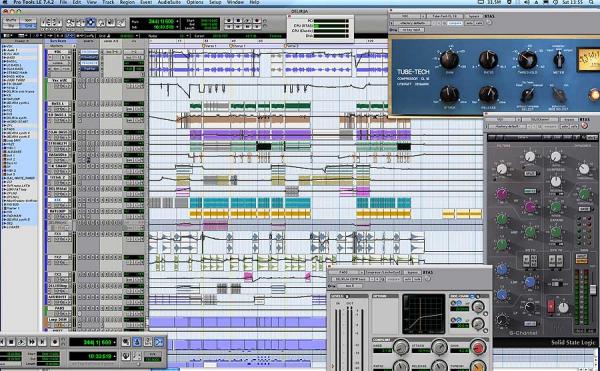Click Go to End in Transport window
The width and height of the screenshot is (600, 371).
coord(42,342)
